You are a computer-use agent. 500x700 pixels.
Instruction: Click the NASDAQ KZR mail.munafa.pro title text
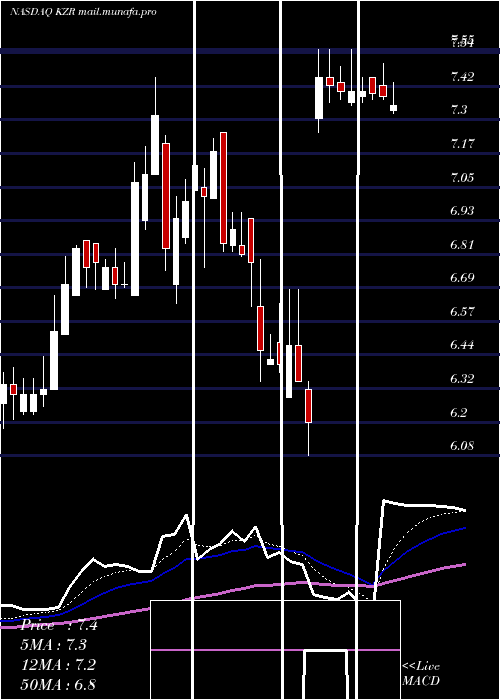click(83, 12)
